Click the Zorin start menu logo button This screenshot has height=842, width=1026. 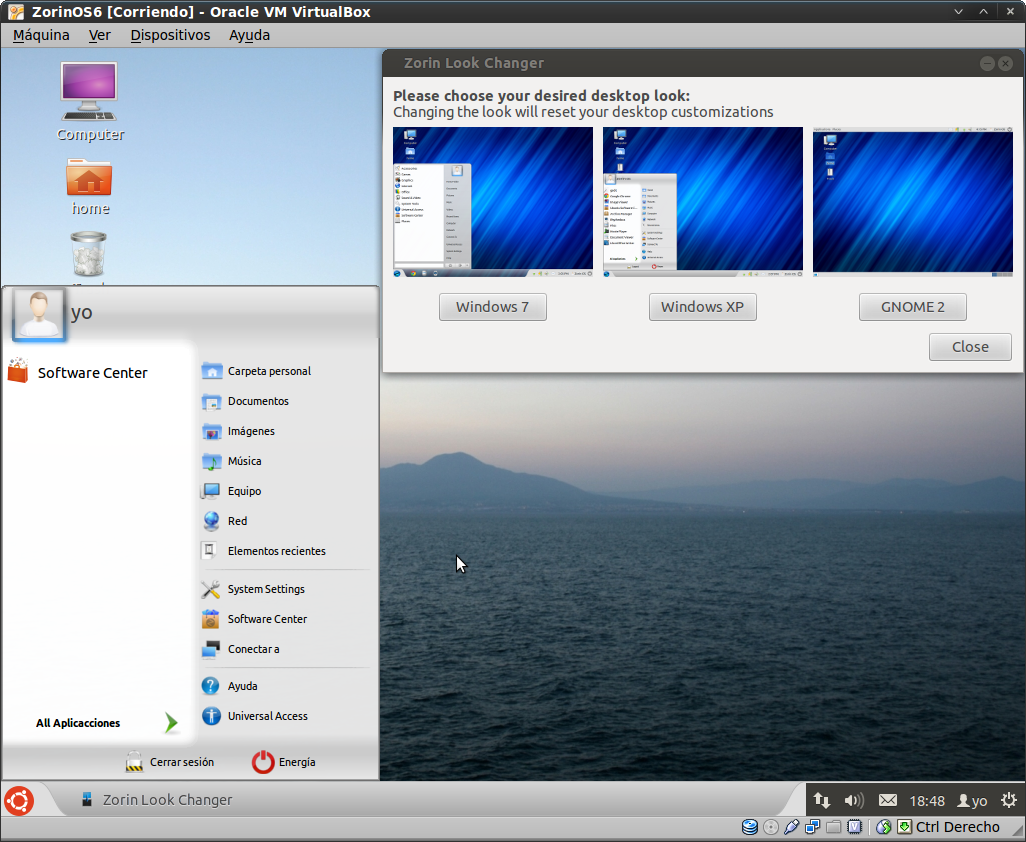click(19, 800)
